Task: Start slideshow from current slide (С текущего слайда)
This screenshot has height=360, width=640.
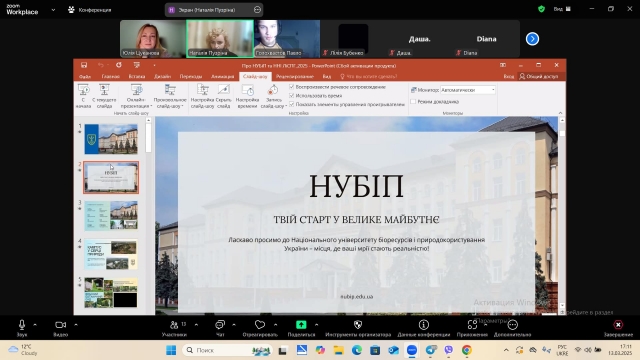Action: (104, 96)
